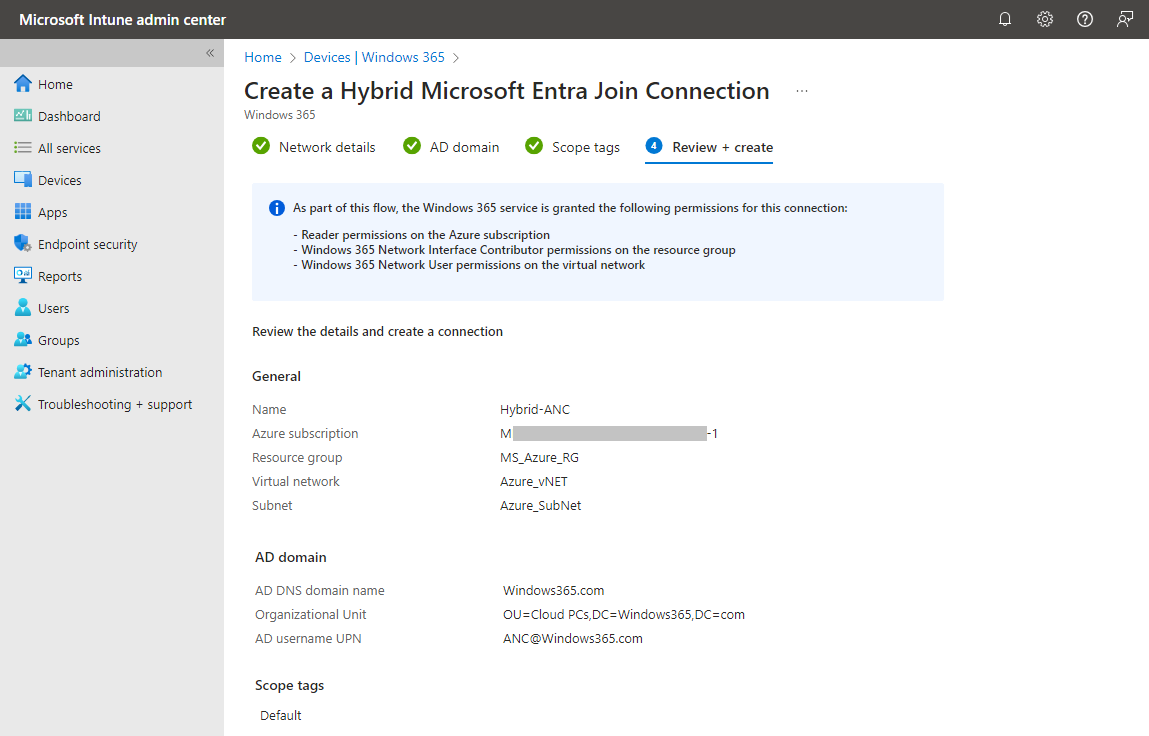
Task: Click the 'Windows 365' subtitle under title
Action: pos(279,115)
